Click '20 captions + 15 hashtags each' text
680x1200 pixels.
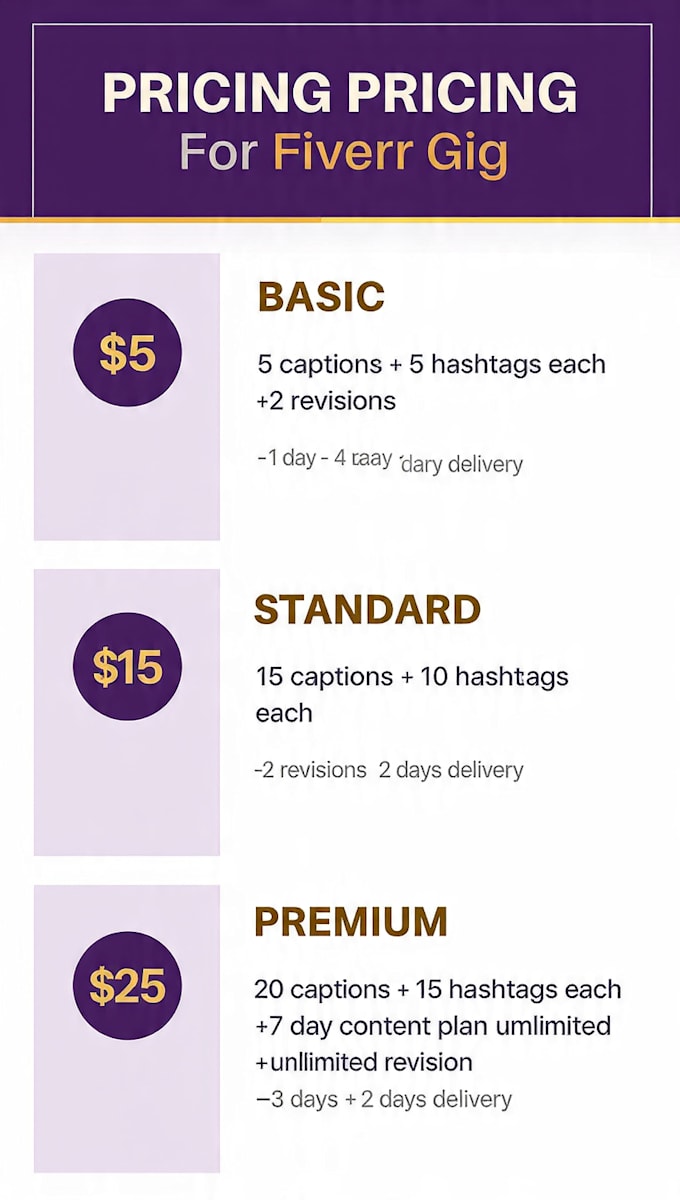click(438, 990)
